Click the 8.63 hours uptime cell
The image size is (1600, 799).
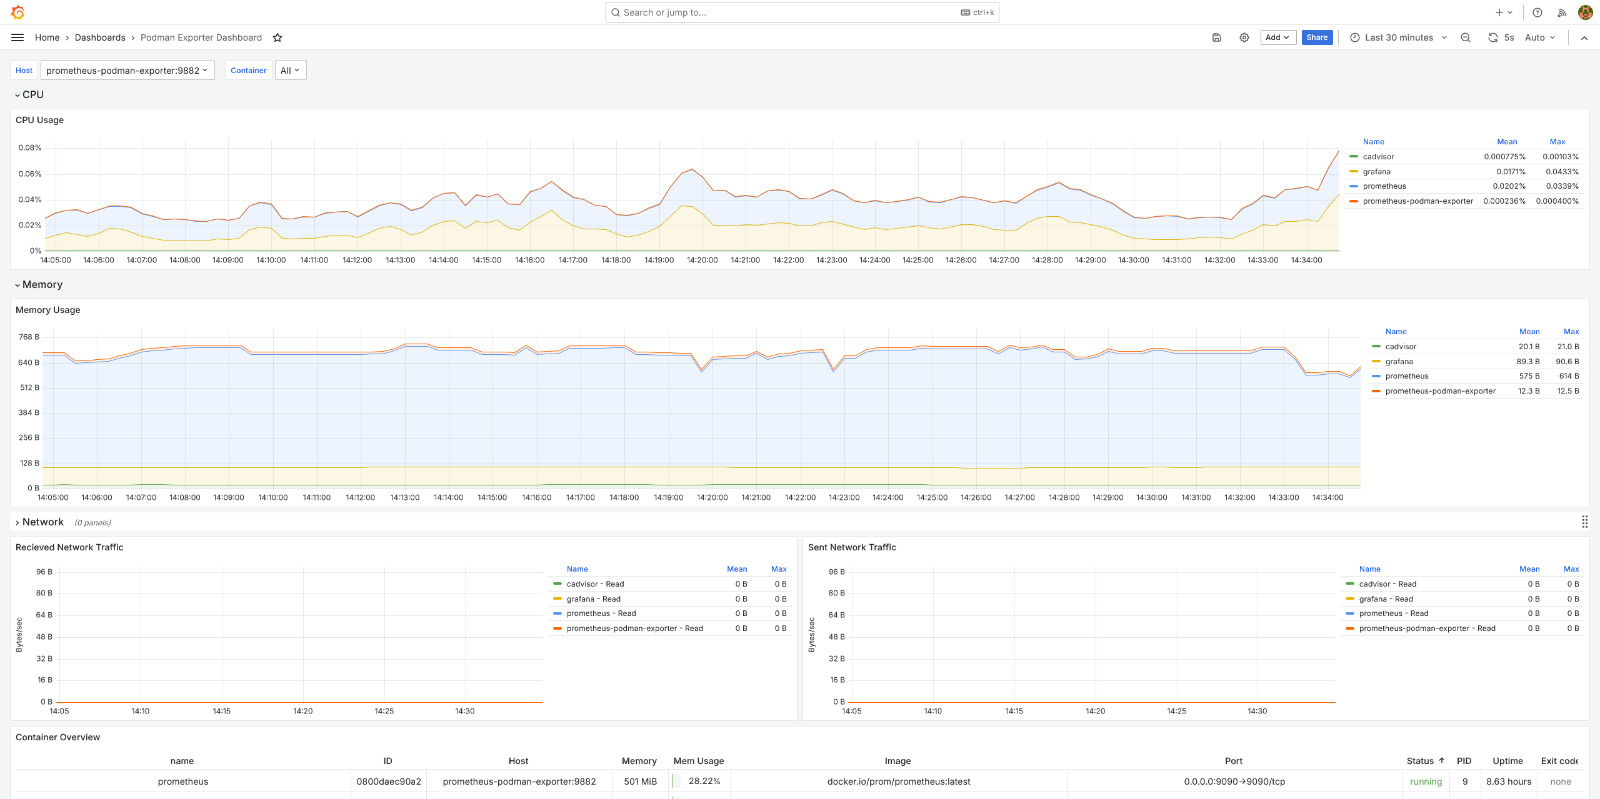pyautogui.click(x=1508, y=782)
